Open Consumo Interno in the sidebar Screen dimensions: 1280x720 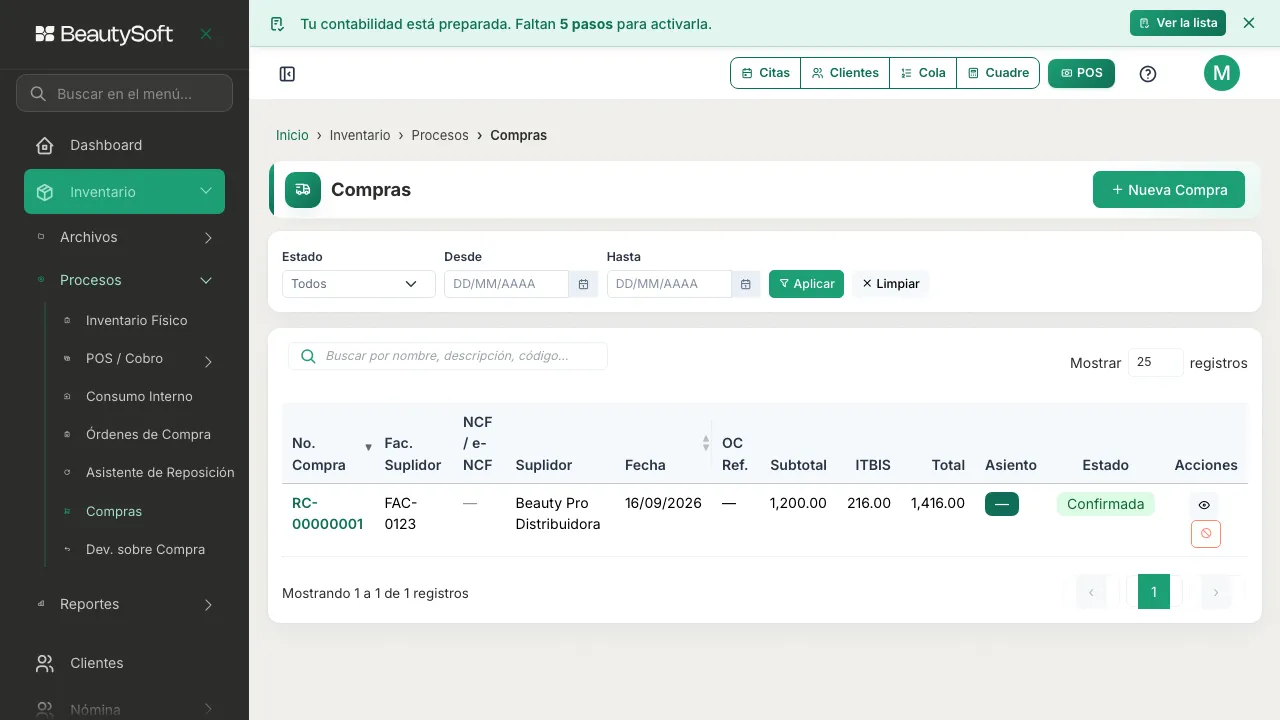(138, 397)
